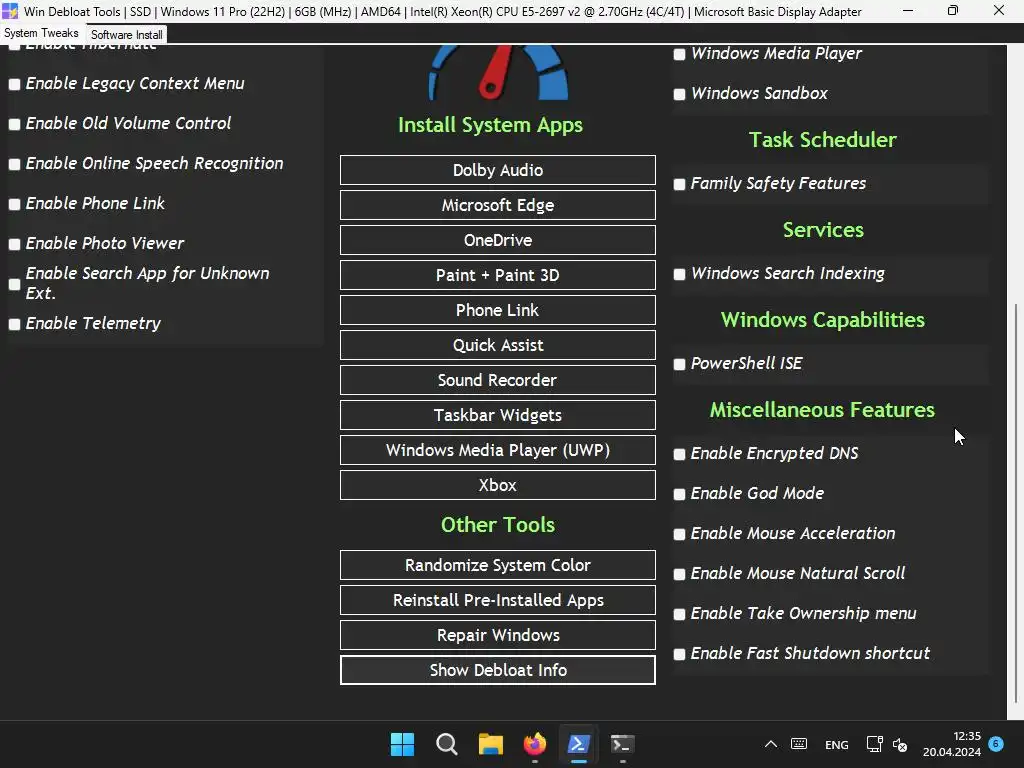Screen dimensions: 1024x768
Task: Open network status tray icon
Action: pos(874,744)
